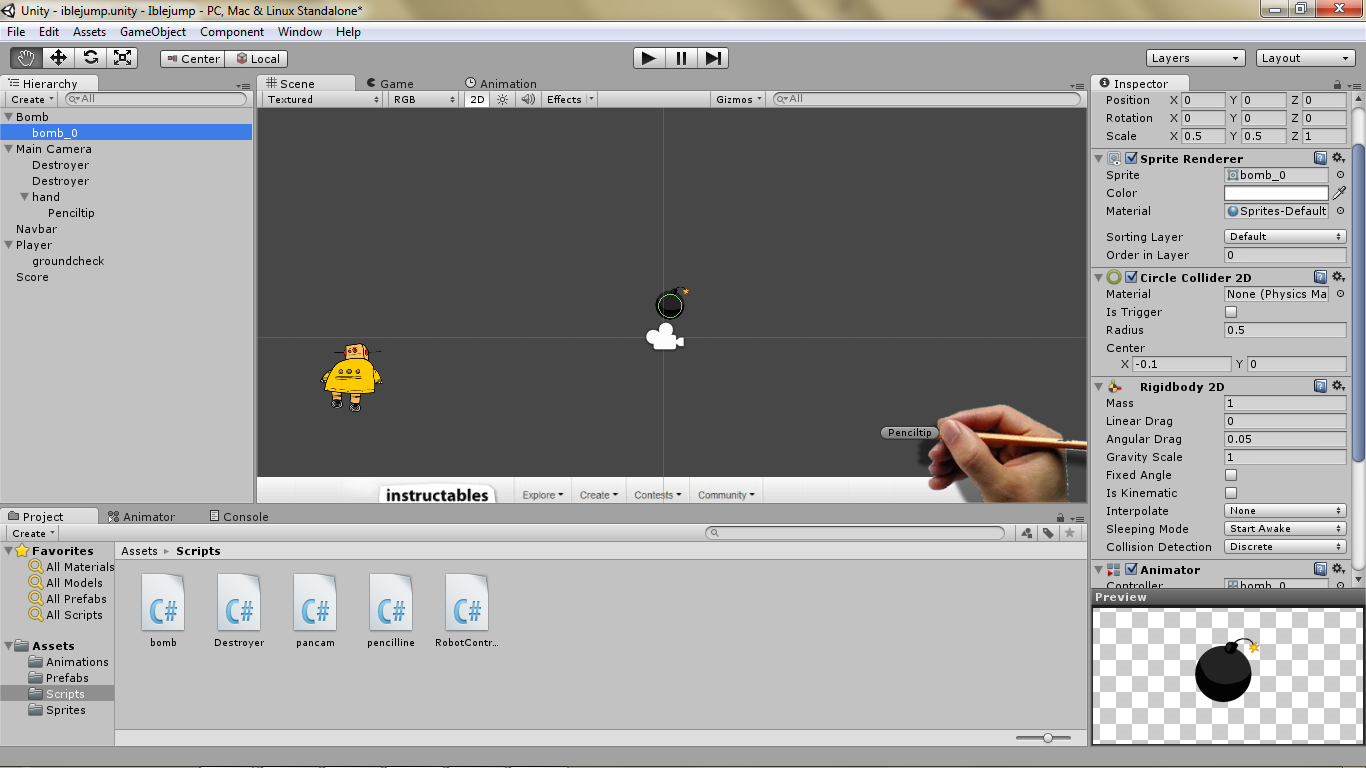The image size is (1366, 768).
Task: Open the Layers dropdown
Action: click(1196, 58)
